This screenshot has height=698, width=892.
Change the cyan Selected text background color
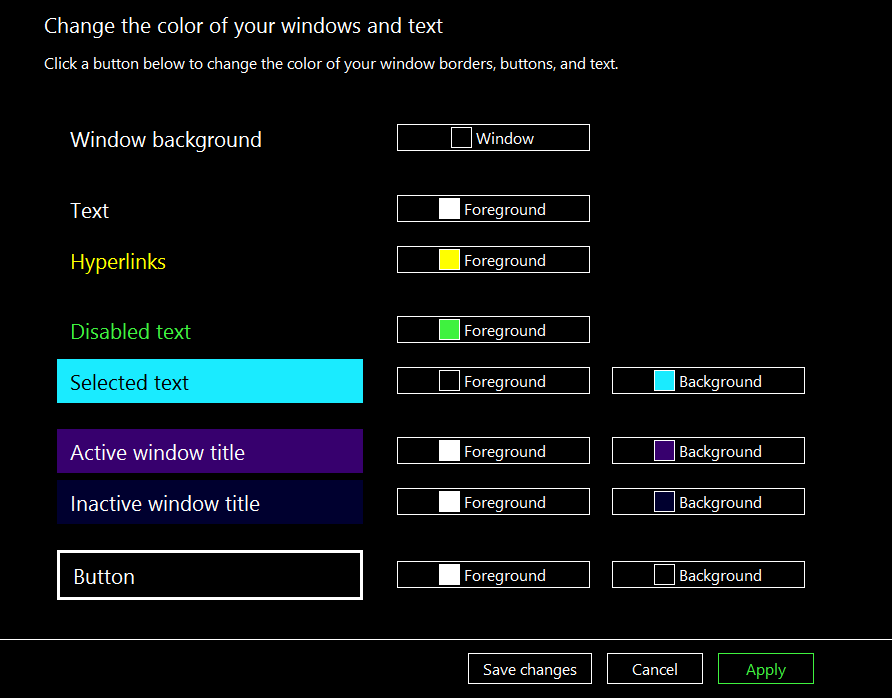click(x=708, y=381)
